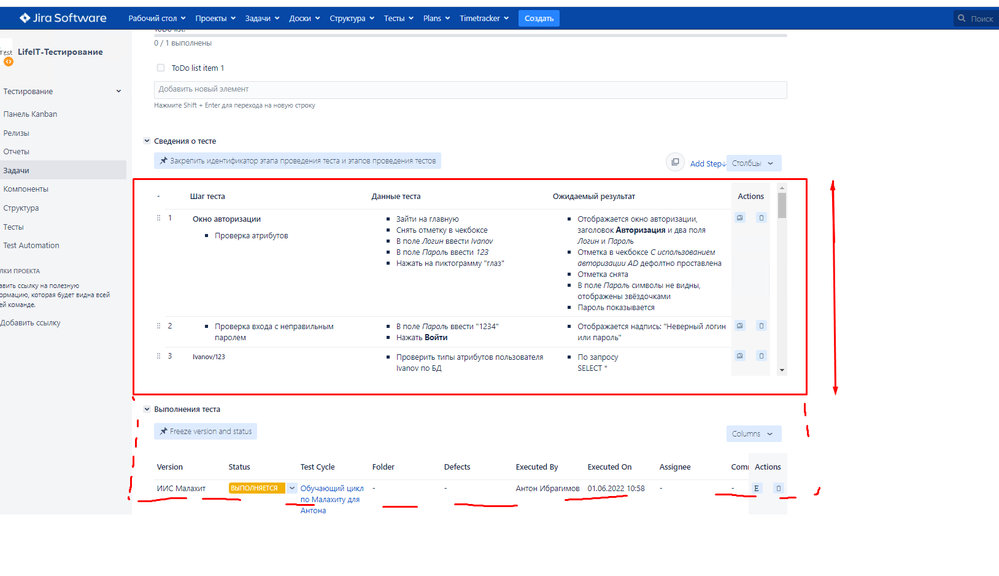Open the Тесты top menu

(398, 18)
